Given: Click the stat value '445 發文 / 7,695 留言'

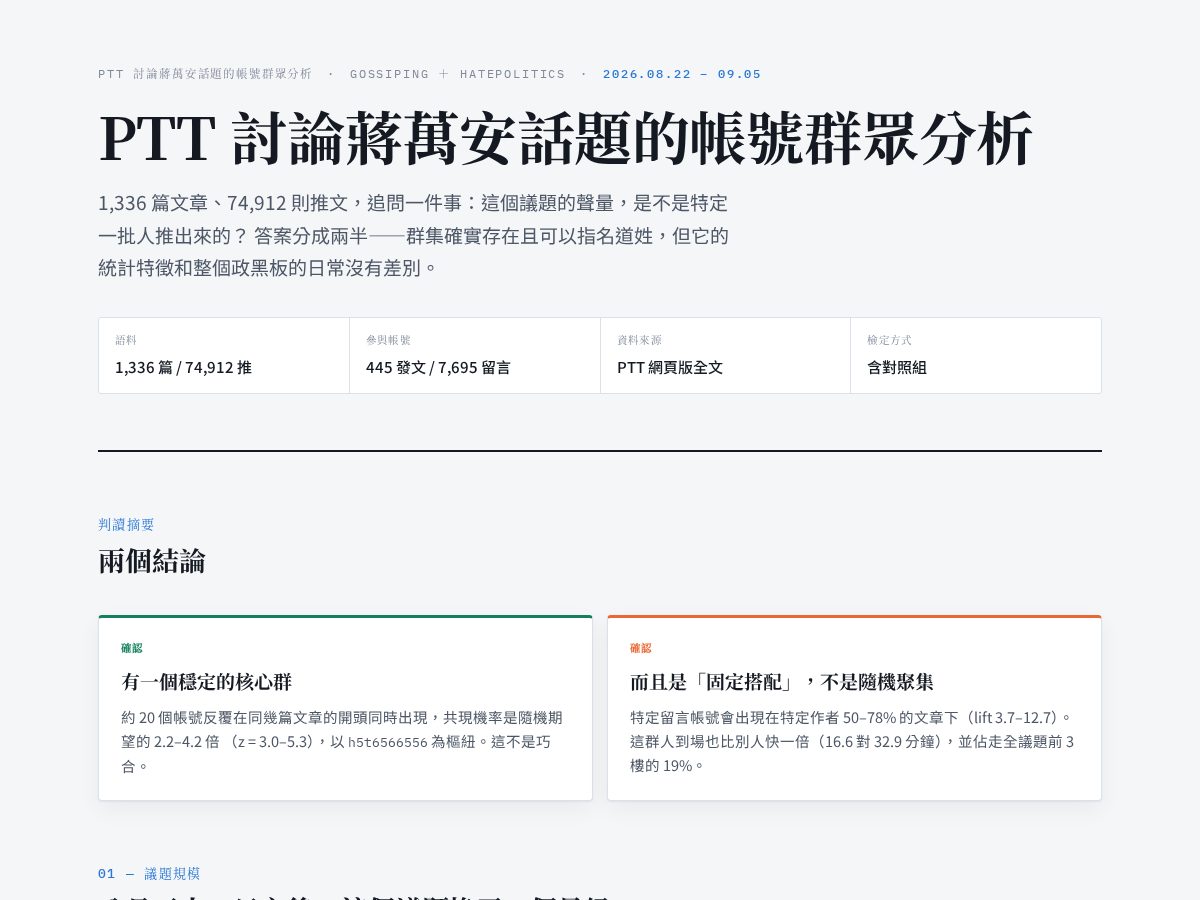Looking at the screenshot, I should tap(438, 367).
